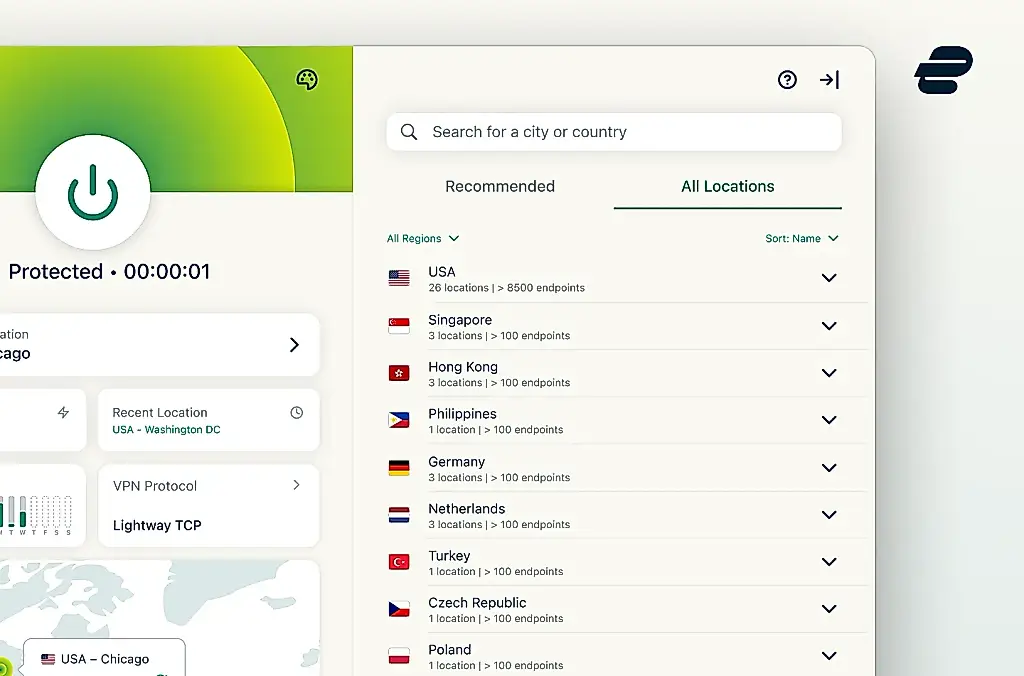Viewport: 1024px width, 676px height.
Task: Click the power button to disconnect VPN
Action: pos(93,192)
